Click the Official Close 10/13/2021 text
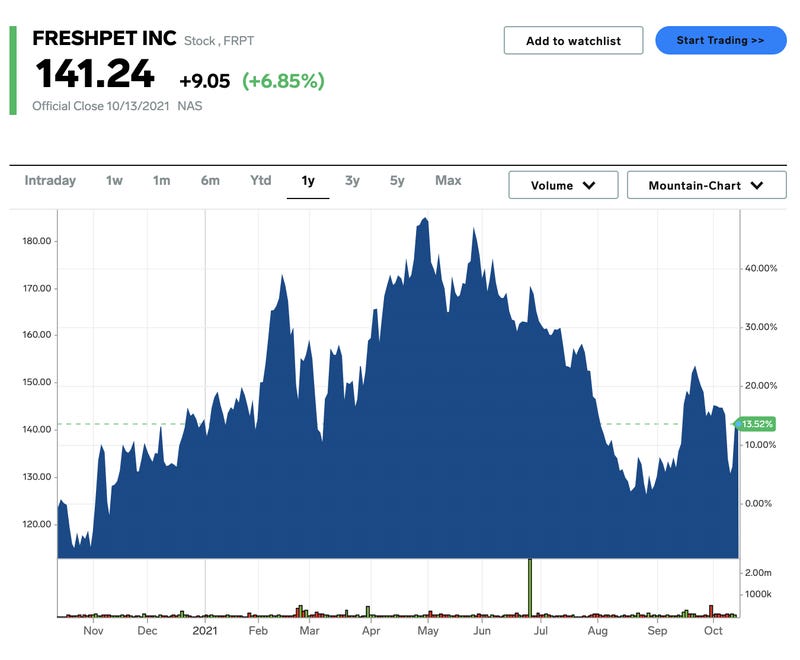Viewport: 800px width, 660px height. 101,106
